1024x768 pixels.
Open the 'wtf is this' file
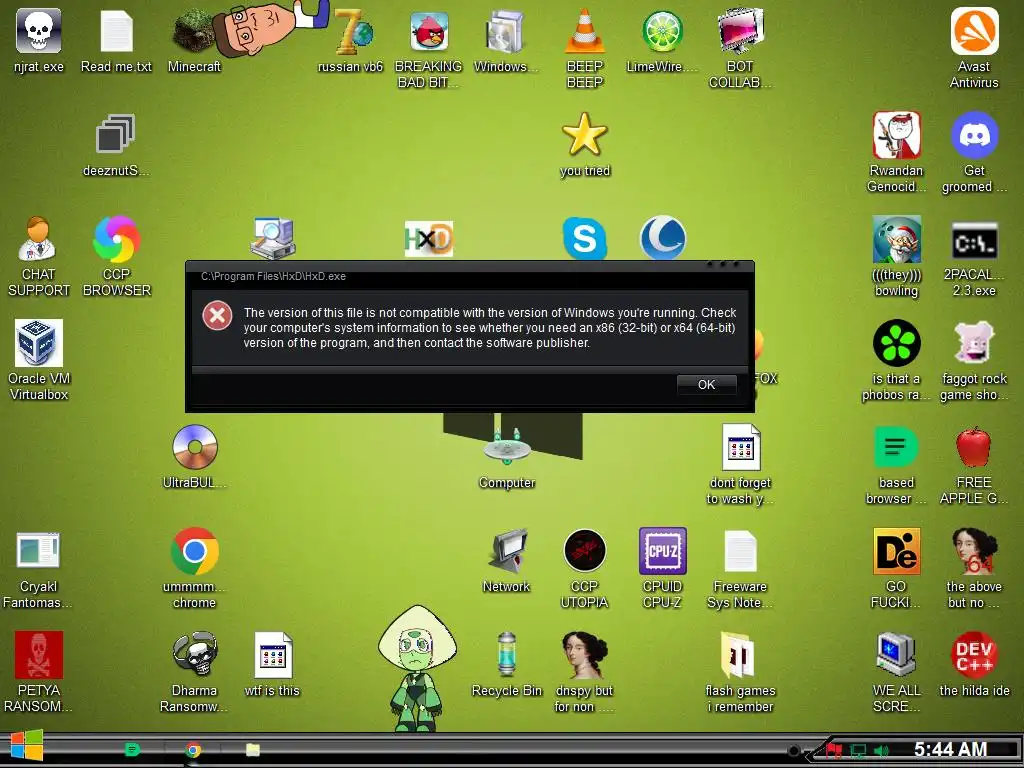[273, 654]
